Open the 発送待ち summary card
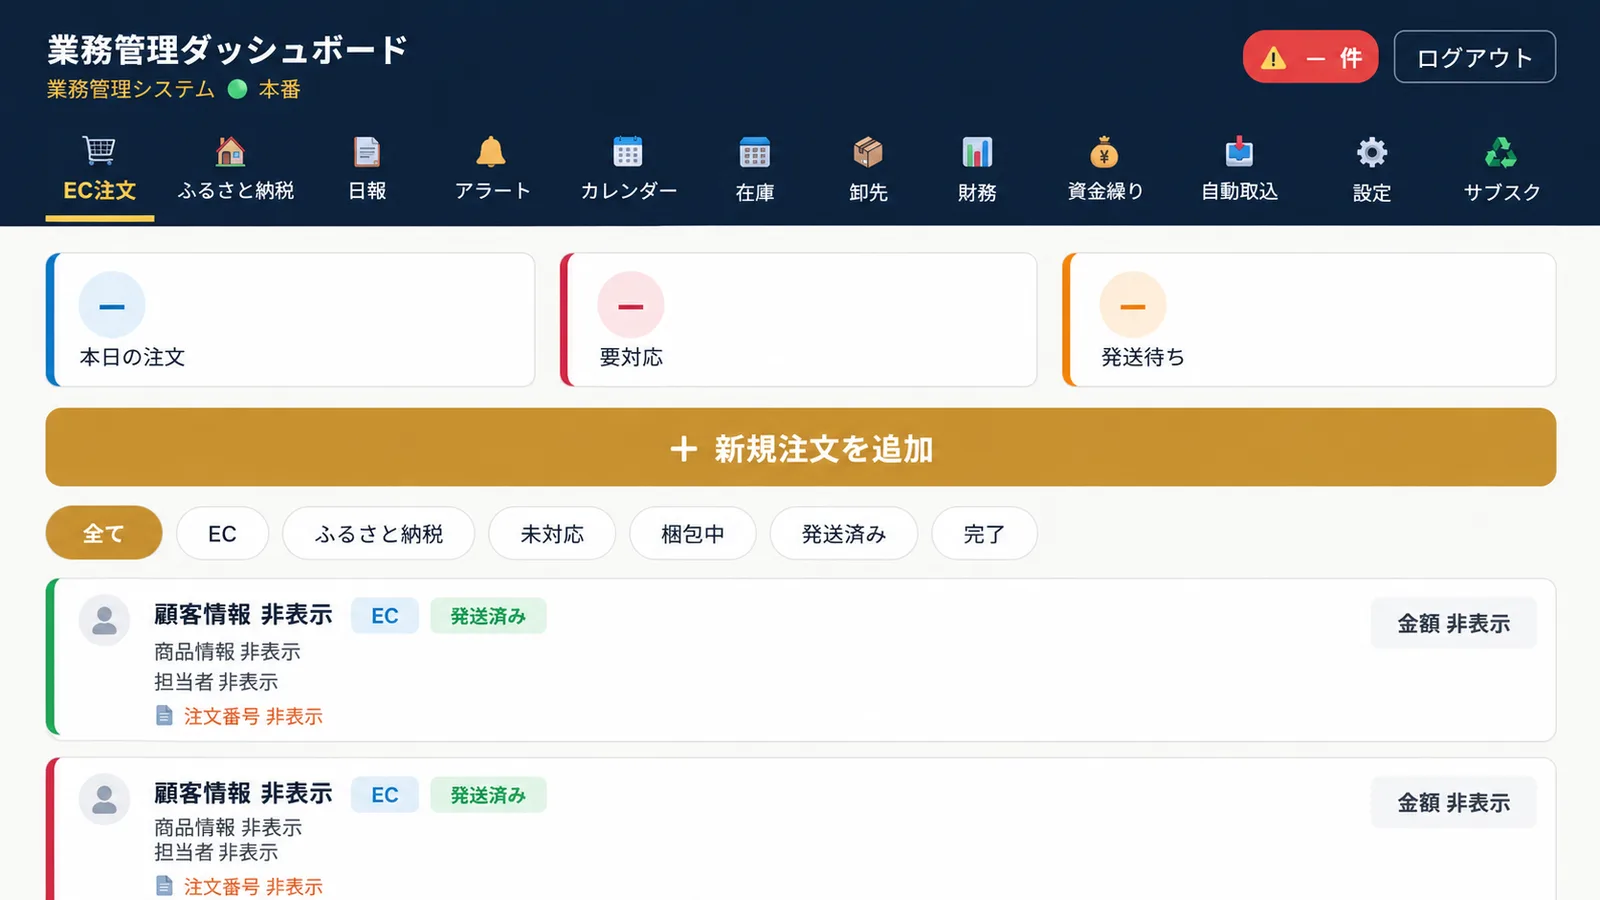The width and height of the screenshot is (1600, 900). pos(1309,320)
